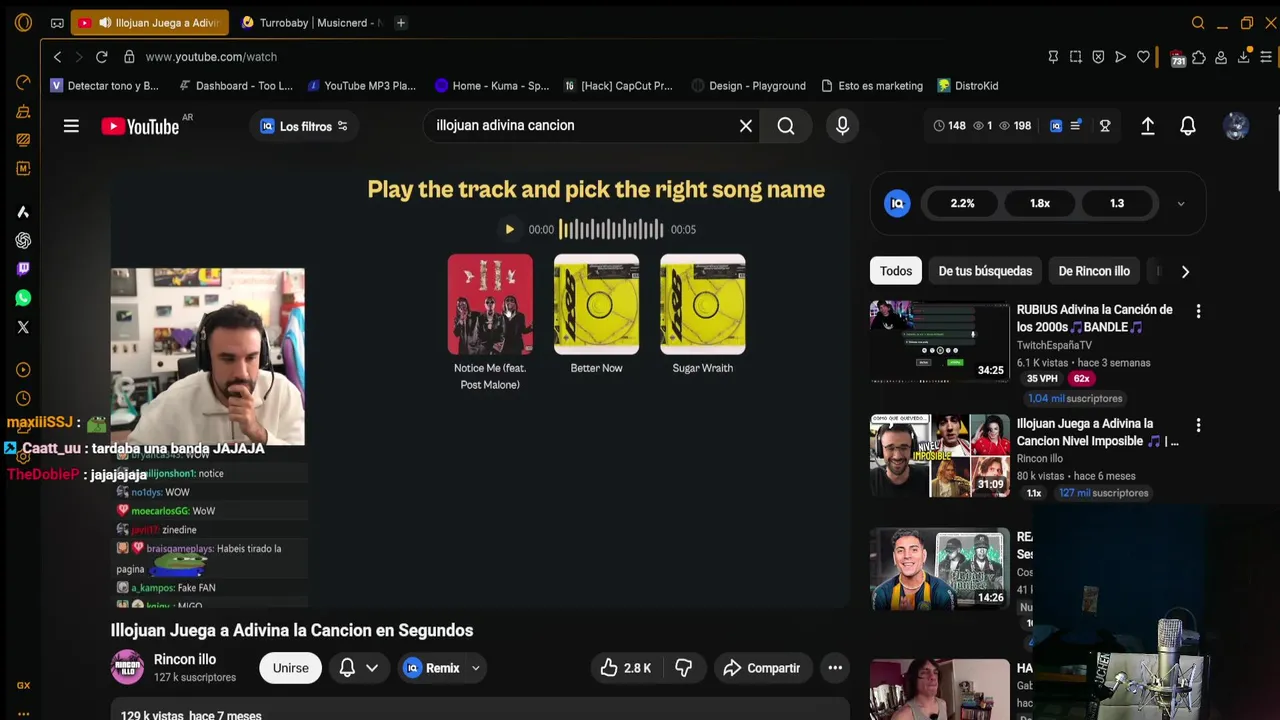This screenshot has height=720, width=1280.
Task: Open Dashboard - Too L... bookmark
Action: pos(235,86)
